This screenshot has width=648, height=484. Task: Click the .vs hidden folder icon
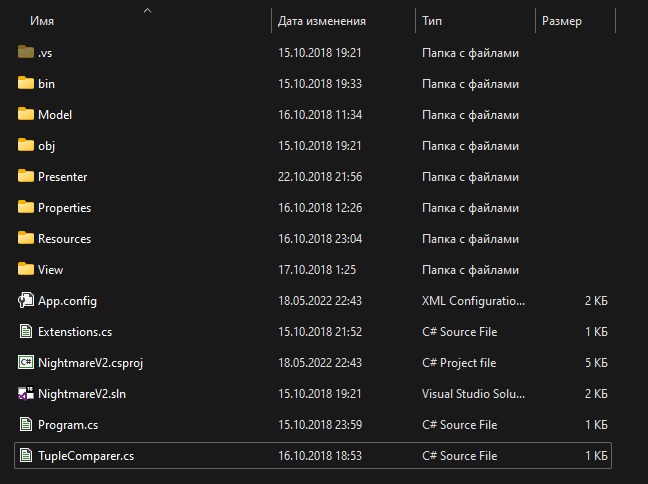(26, 52)
